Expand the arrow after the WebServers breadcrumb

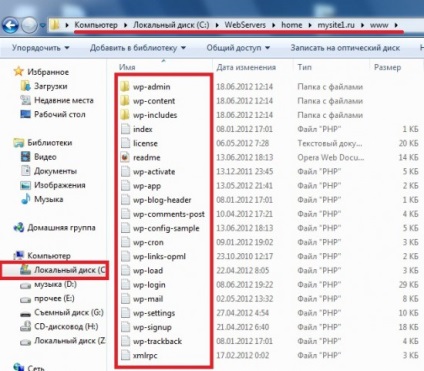(x=273, y=25)
